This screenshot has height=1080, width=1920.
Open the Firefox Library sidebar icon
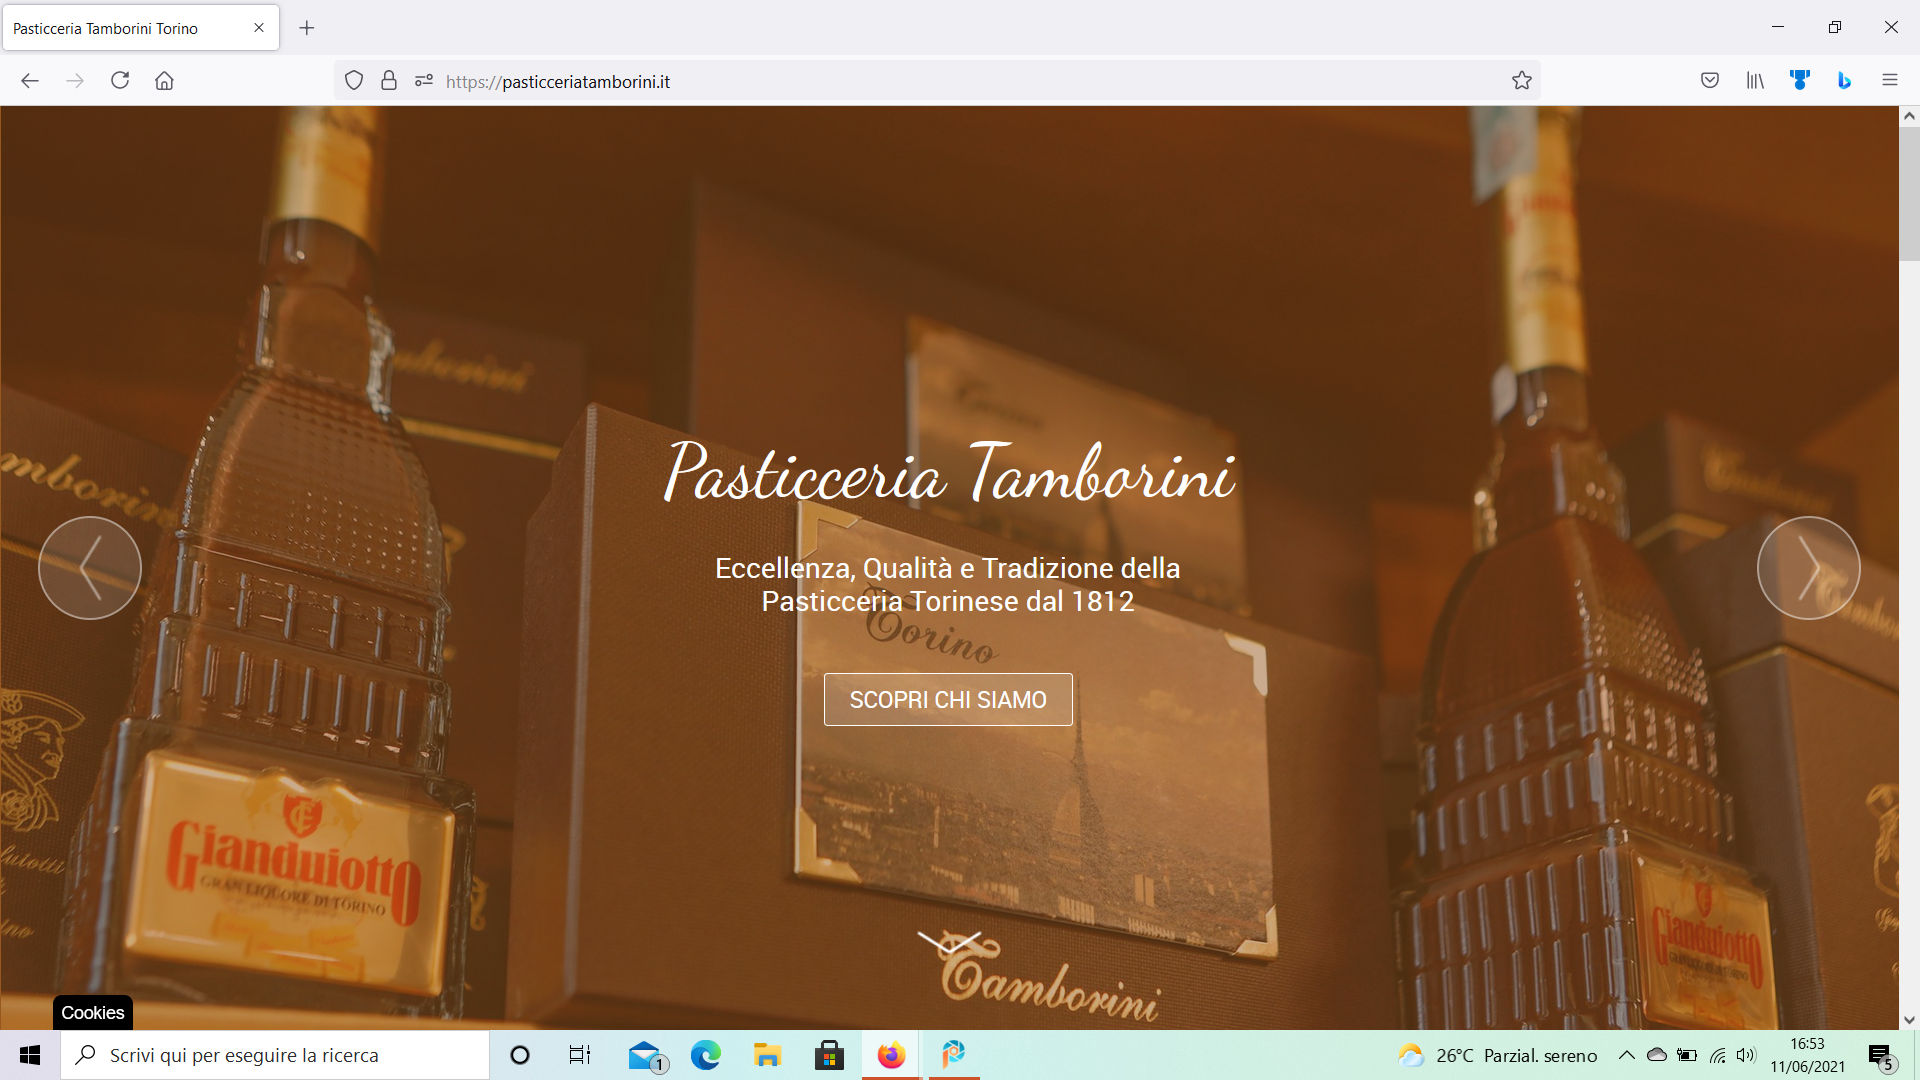[x=1755, y=80]
